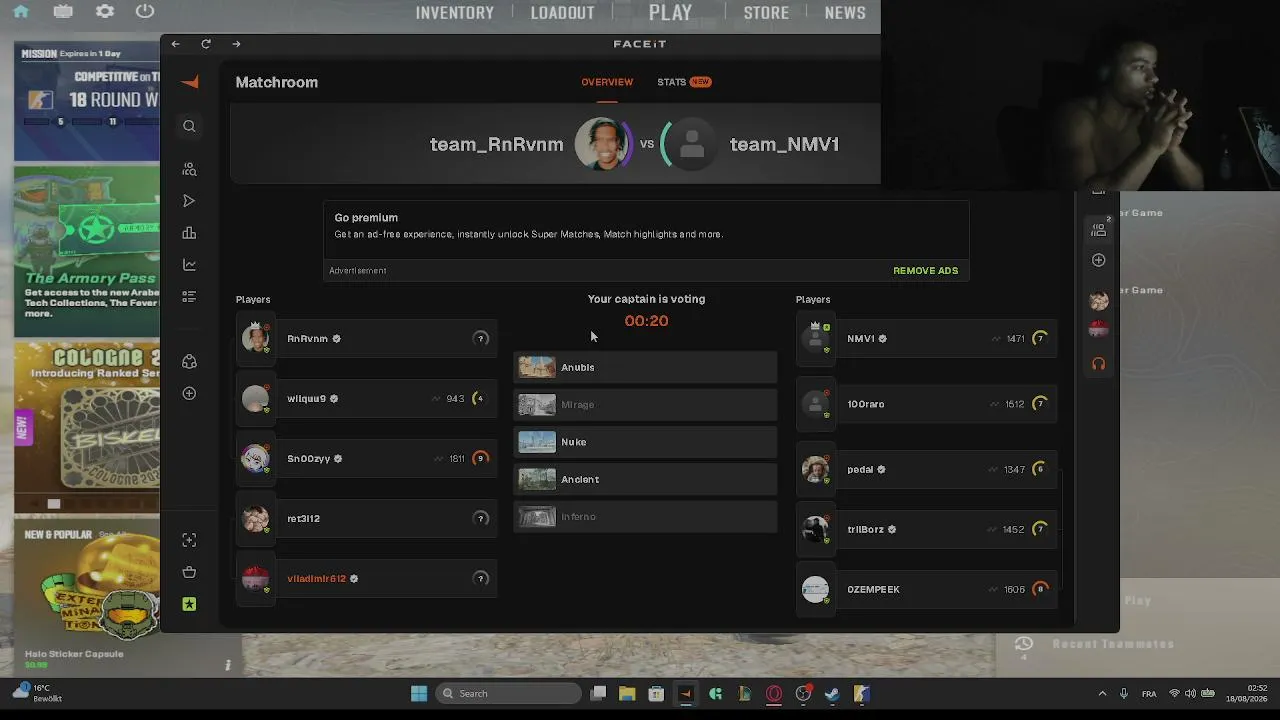Open the find players icon in FACEIT sidebar
The image size is (1280, 720).
[x=189, y=169]
